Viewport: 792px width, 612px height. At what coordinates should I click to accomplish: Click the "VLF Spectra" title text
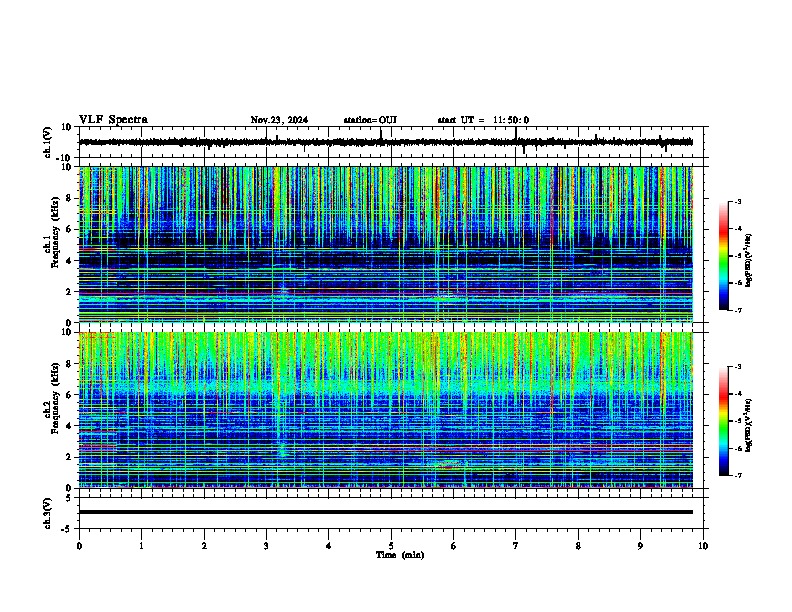(x=113, y=120)
